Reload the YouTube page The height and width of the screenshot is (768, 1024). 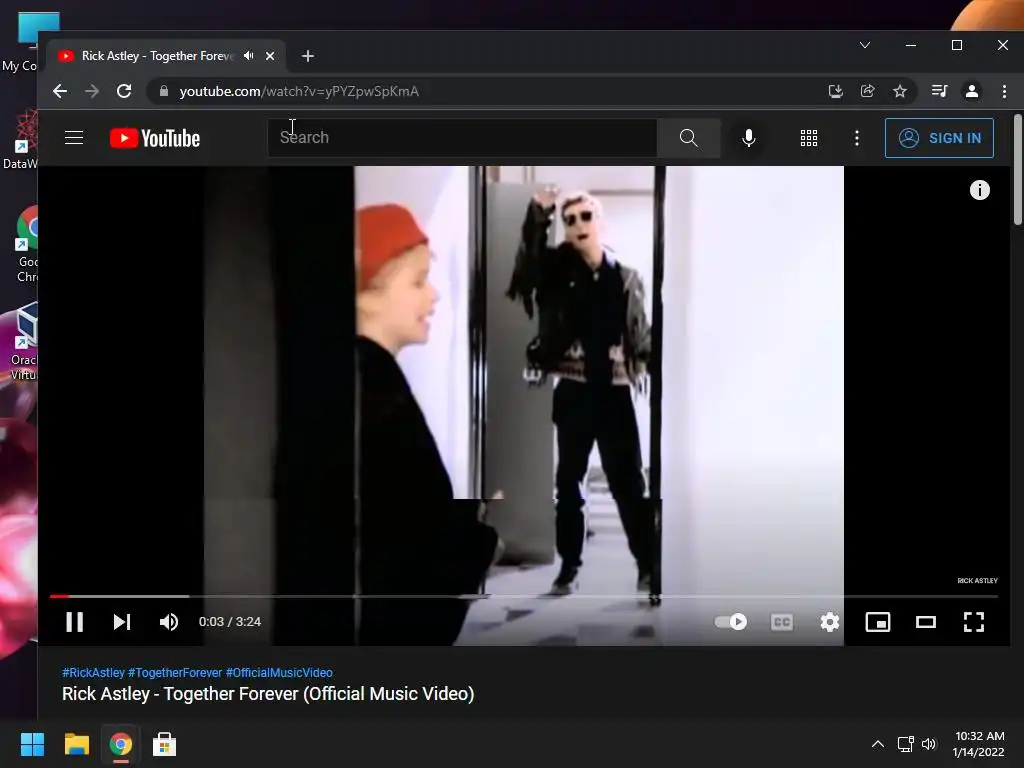(124, 91)
